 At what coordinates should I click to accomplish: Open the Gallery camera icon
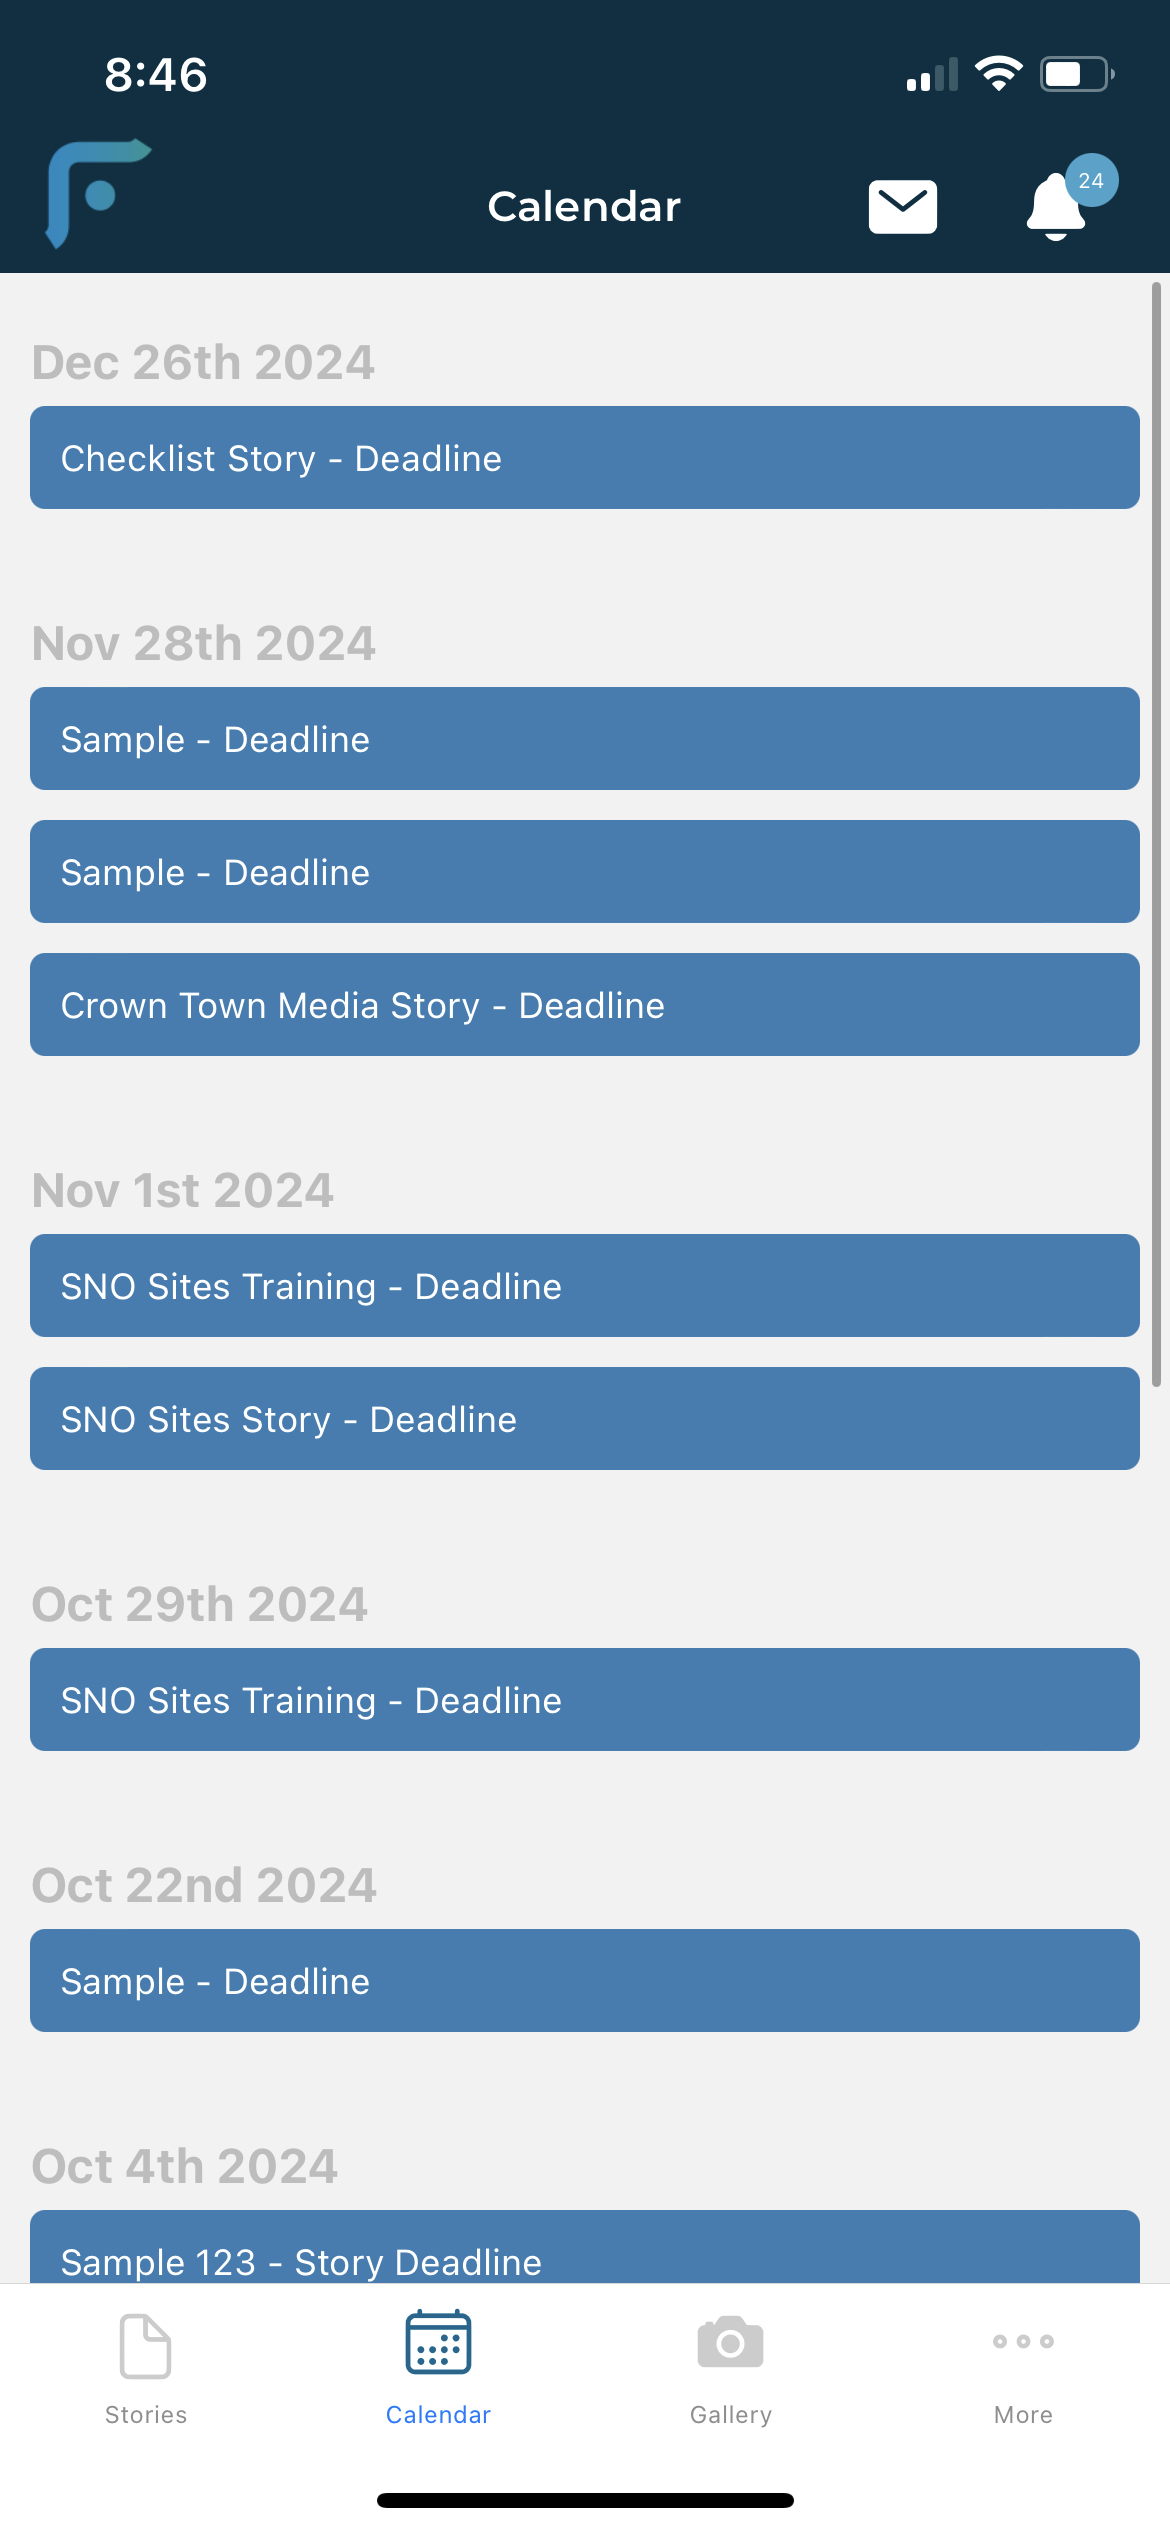[x=731, y=2342]
